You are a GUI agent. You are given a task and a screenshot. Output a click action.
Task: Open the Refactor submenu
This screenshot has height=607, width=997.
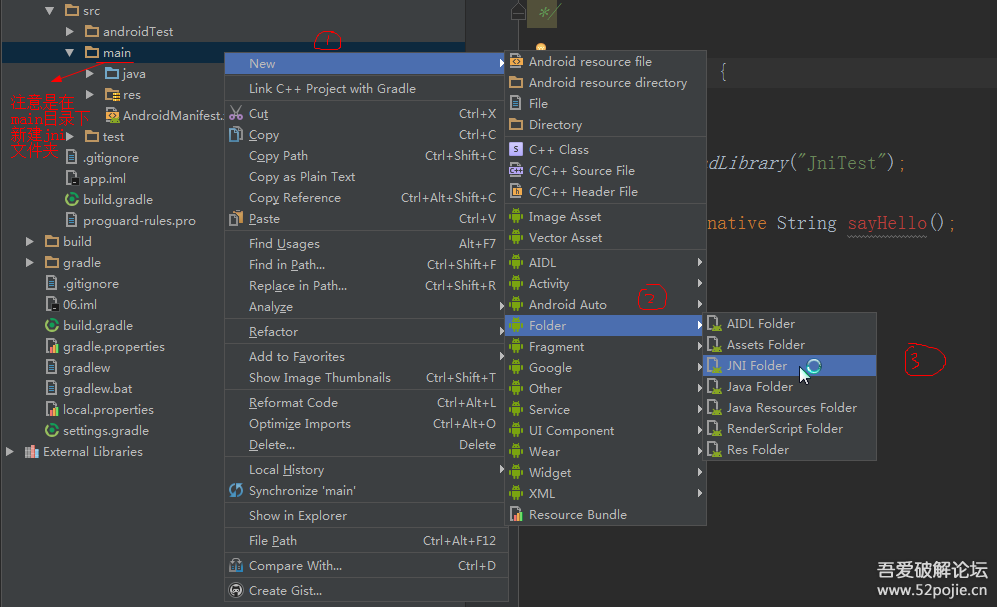(x=366, y=331)
